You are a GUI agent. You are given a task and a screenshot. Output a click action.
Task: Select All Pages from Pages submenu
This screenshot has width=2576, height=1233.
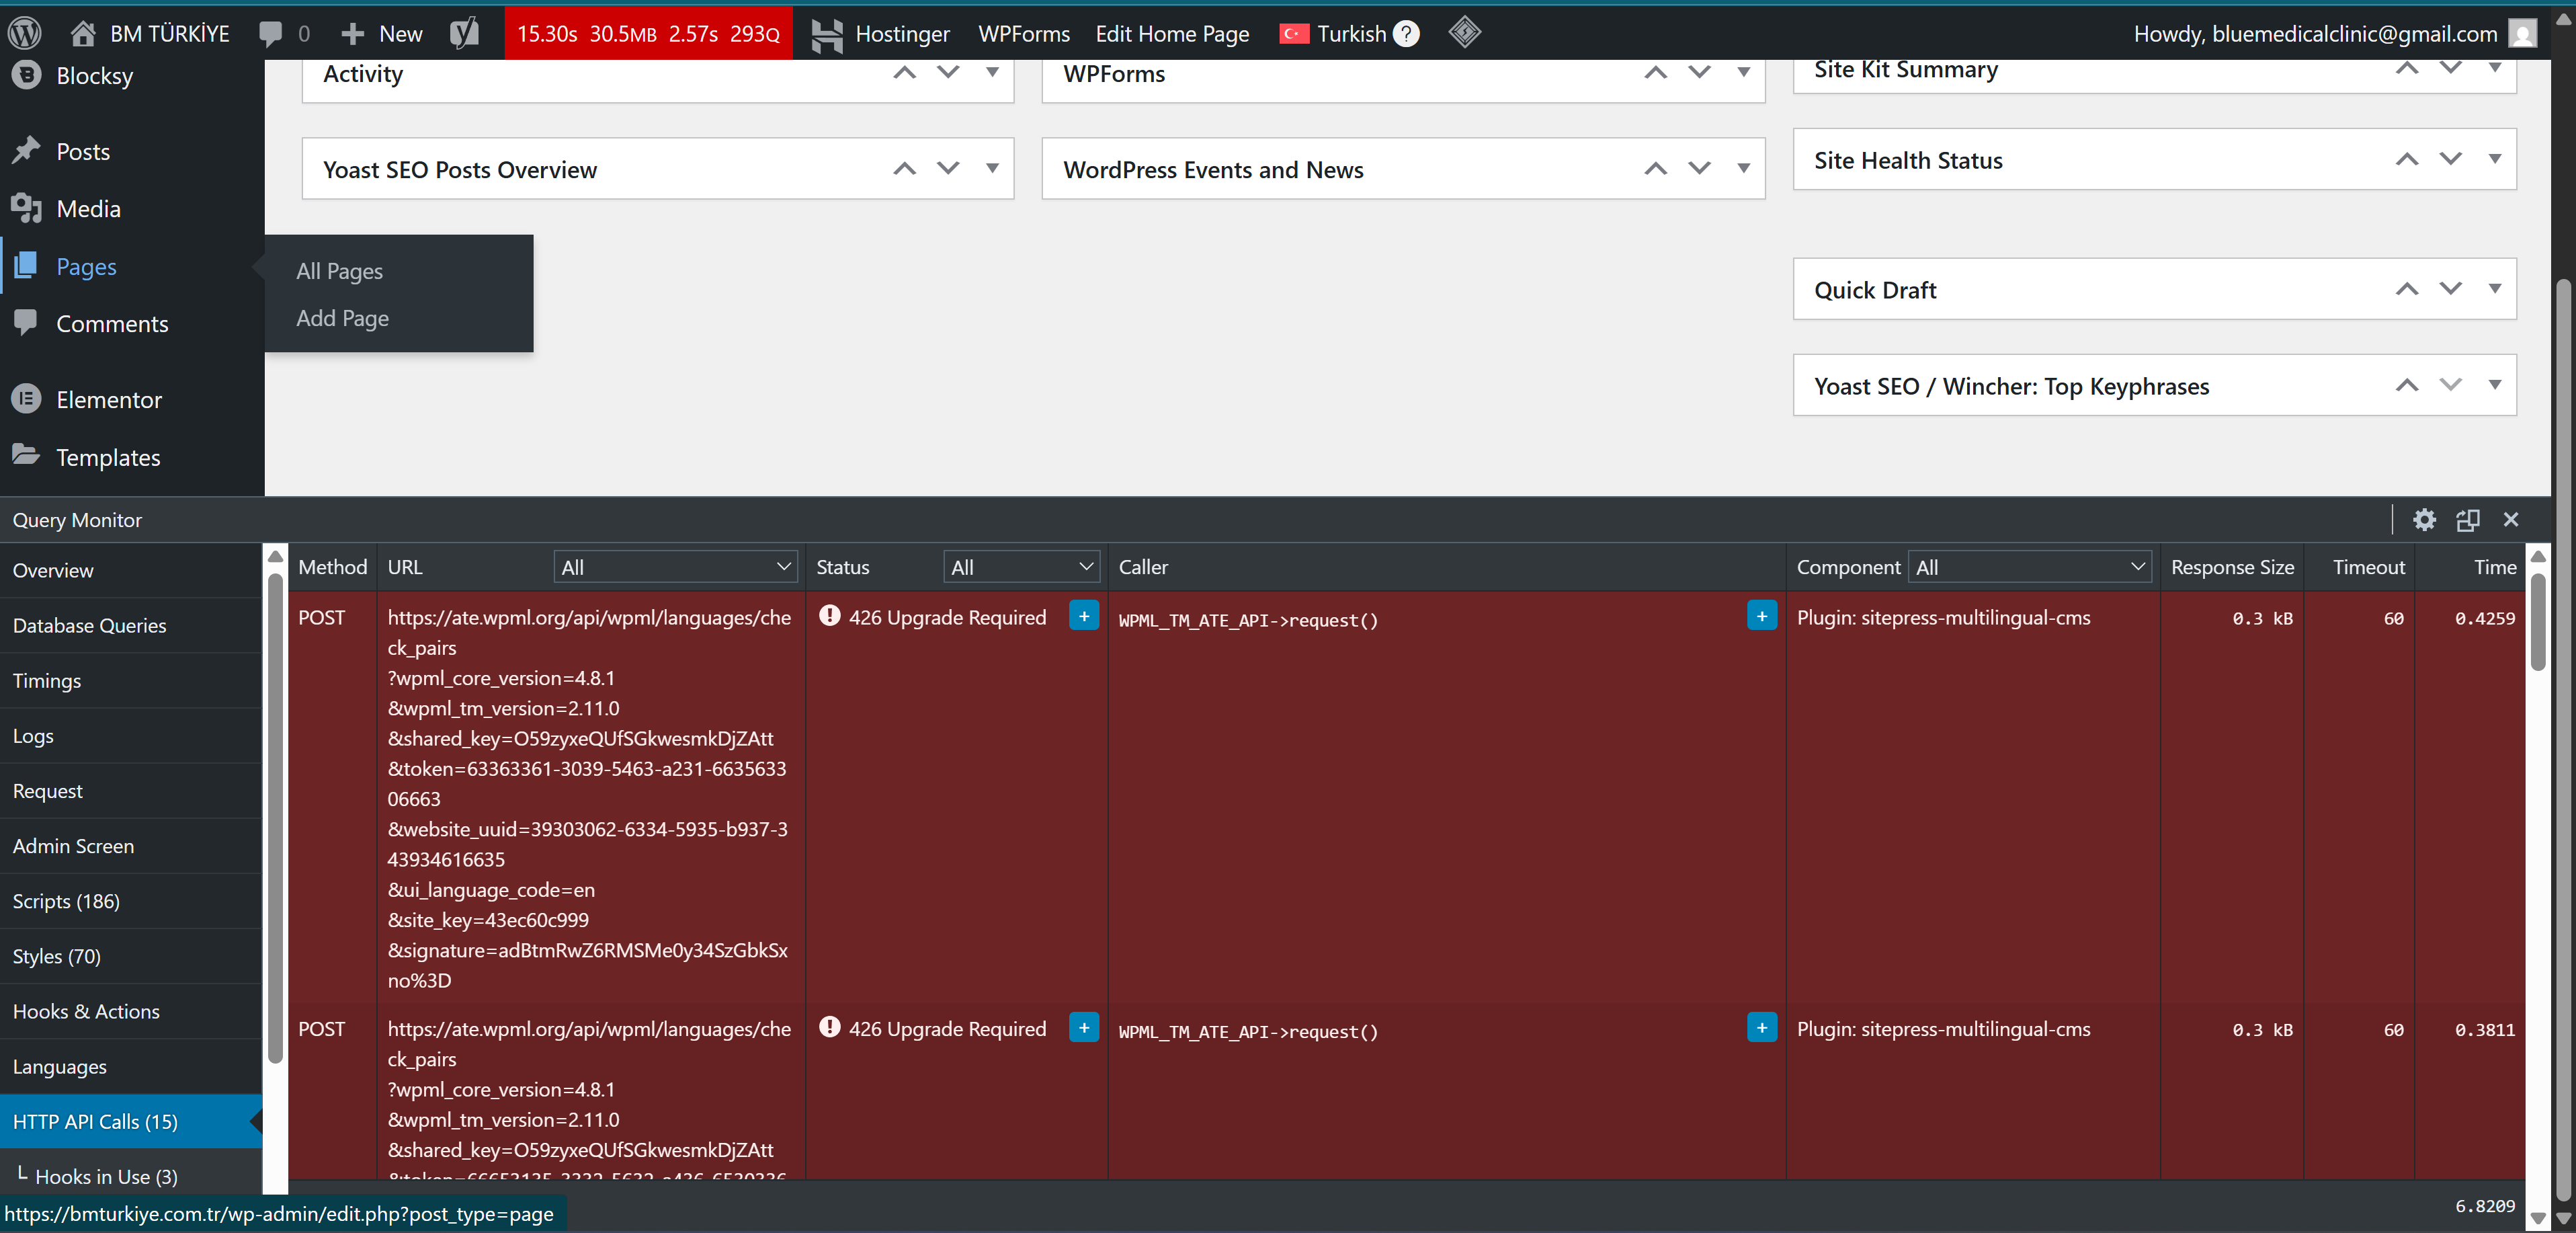339,271
